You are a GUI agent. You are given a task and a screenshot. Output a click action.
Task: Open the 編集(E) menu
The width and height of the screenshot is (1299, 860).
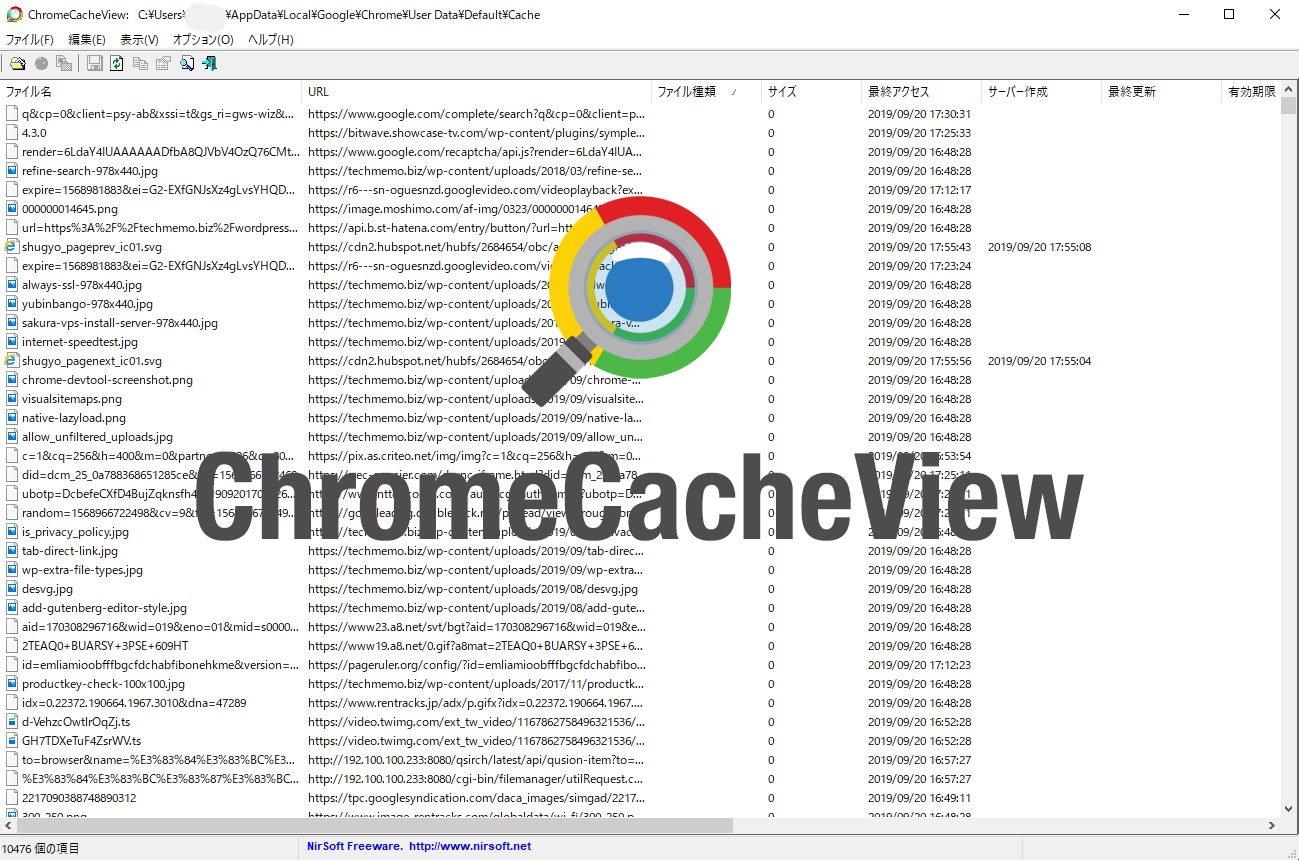[x=87, y=40]
